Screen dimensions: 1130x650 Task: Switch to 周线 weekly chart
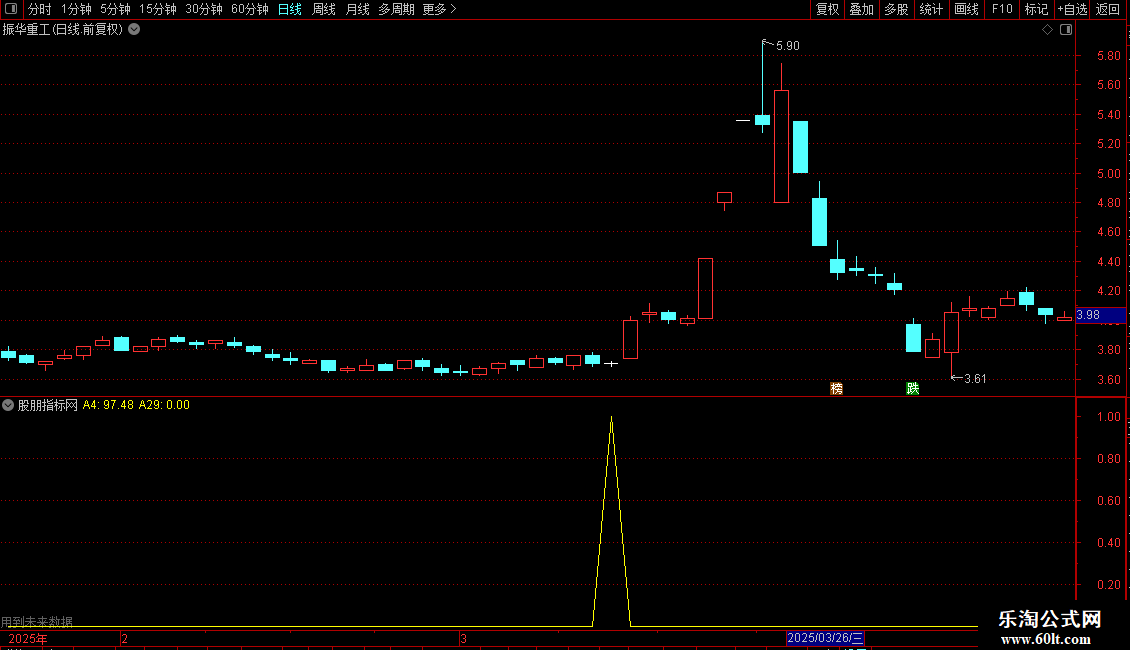[x=324, y=9]
